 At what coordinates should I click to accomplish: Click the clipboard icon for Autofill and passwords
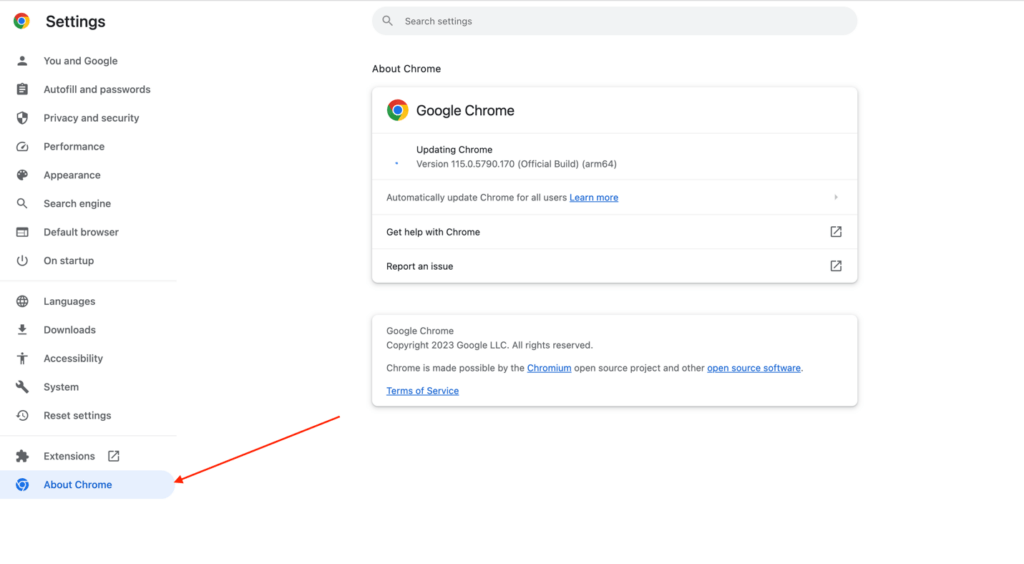(x=22, y=89)
